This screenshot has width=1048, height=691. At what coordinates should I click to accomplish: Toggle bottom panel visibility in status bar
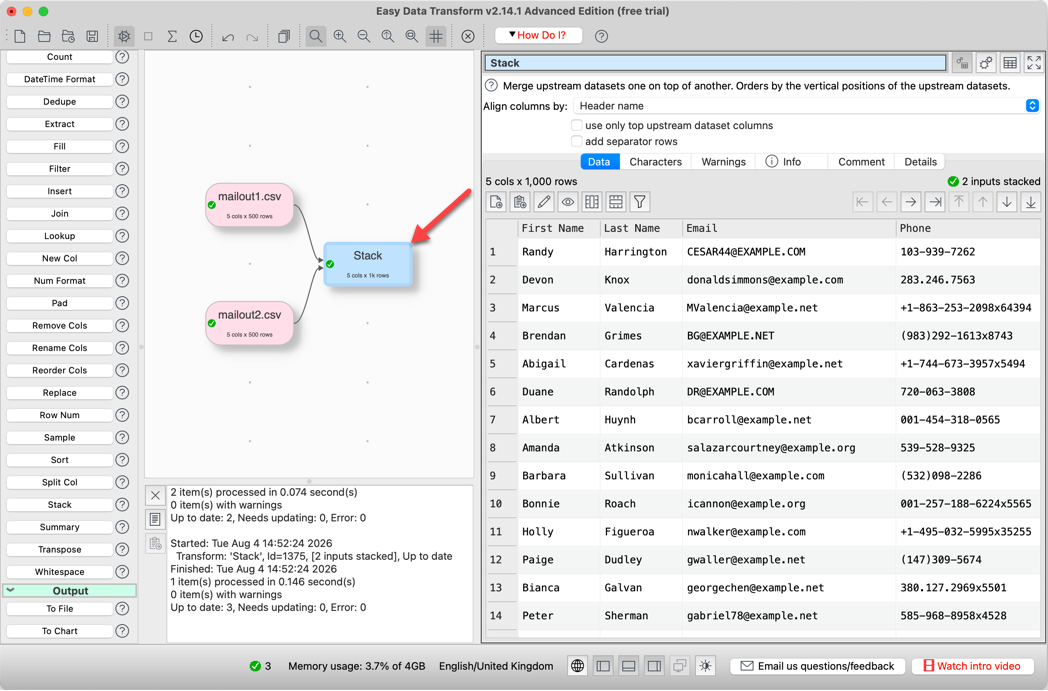pyautogui.click(x=628, y=666)
